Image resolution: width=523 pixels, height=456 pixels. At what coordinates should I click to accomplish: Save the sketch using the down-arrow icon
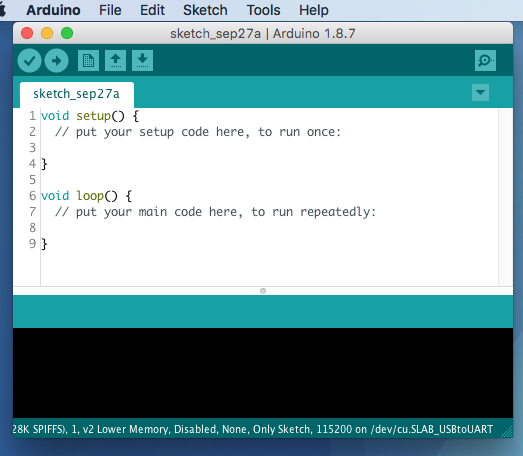coord(142,61)
